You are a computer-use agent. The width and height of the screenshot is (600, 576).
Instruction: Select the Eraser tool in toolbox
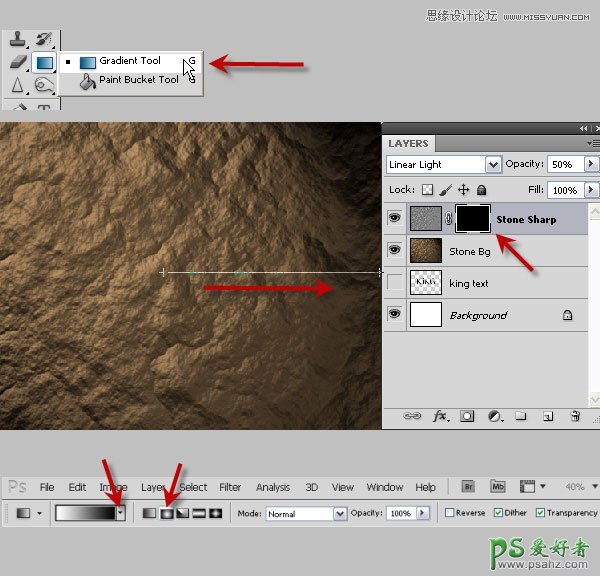(x=18, y=62)
